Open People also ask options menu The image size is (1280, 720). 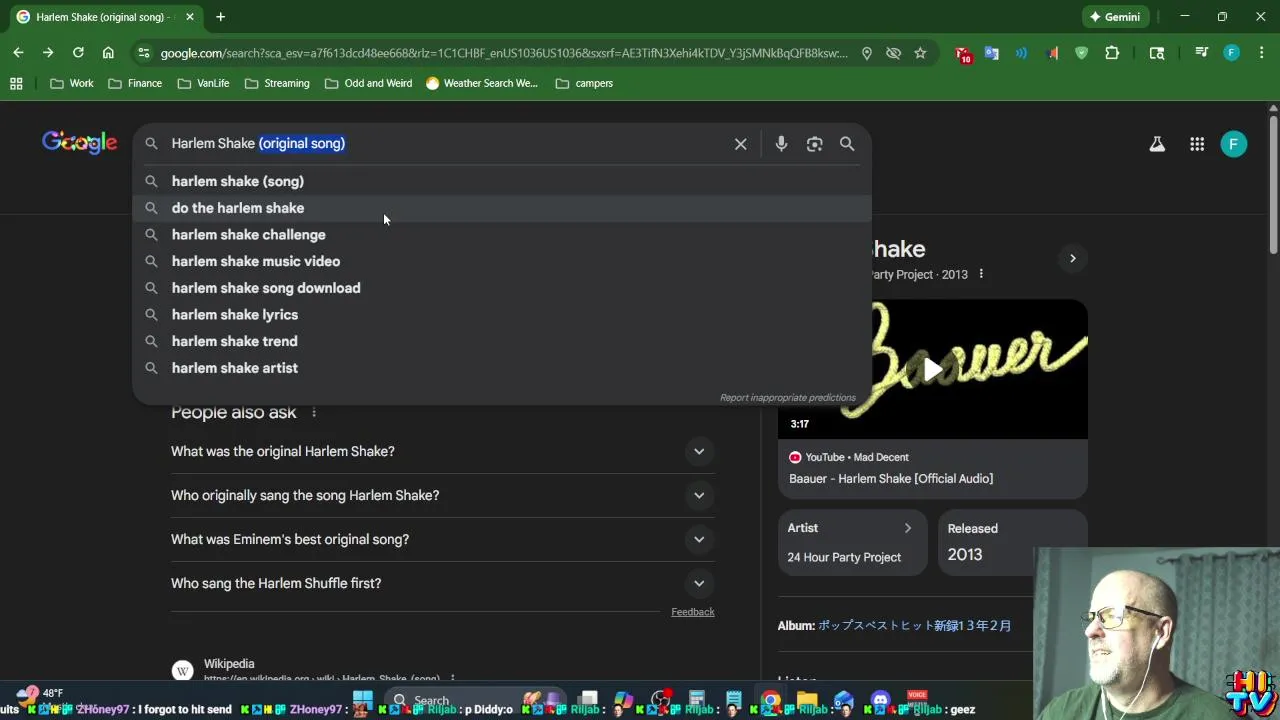314,412
